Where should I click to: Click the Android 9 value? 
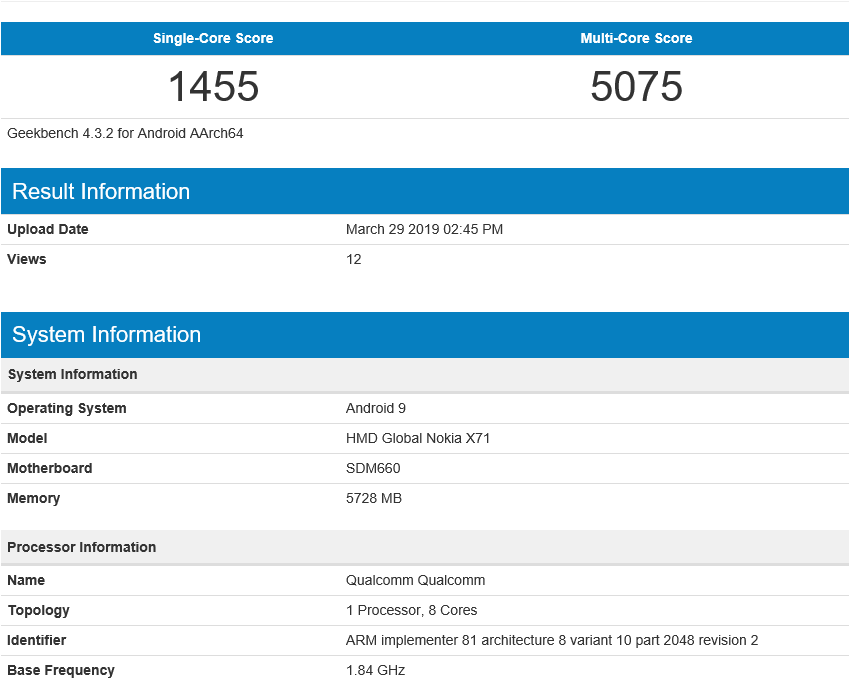376,408
